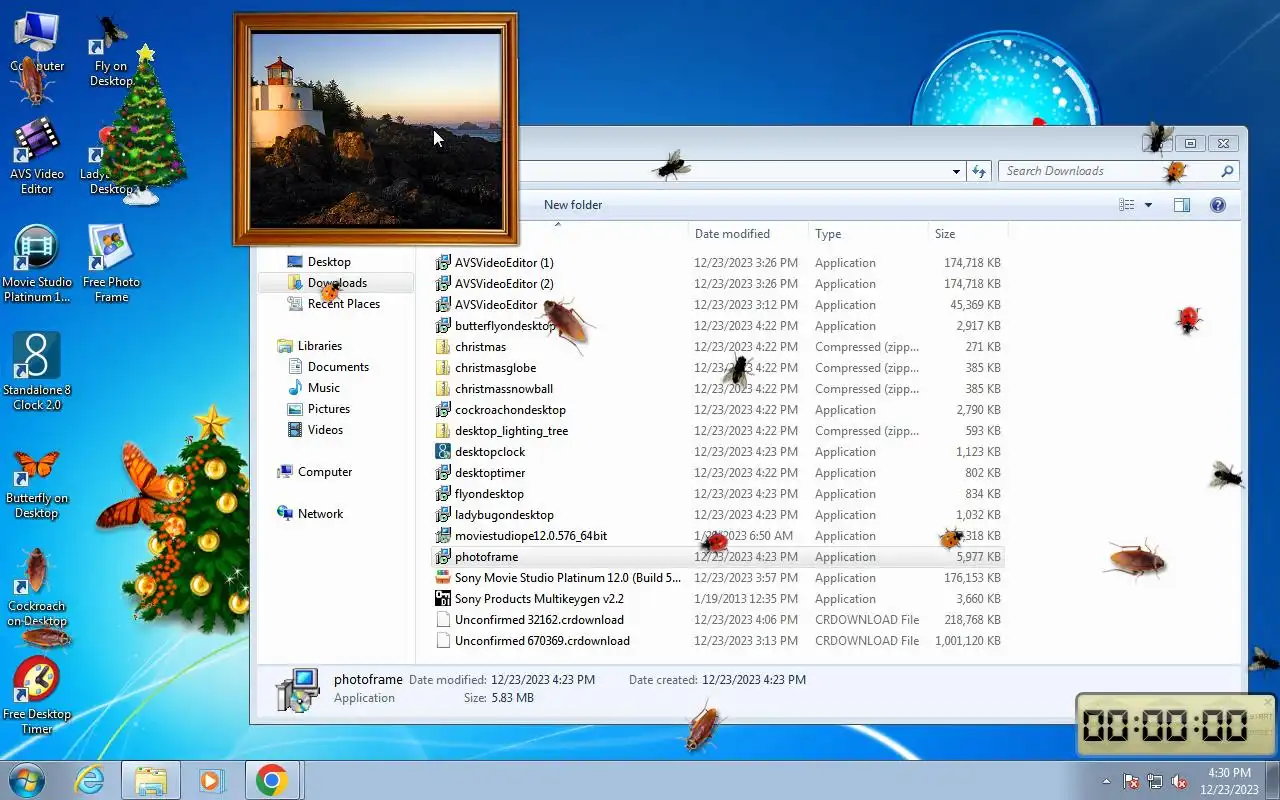The width and height of the screenshot is (1280, 800).
Task: Show hidden tray icons arrow
Action: (1106, 782)
